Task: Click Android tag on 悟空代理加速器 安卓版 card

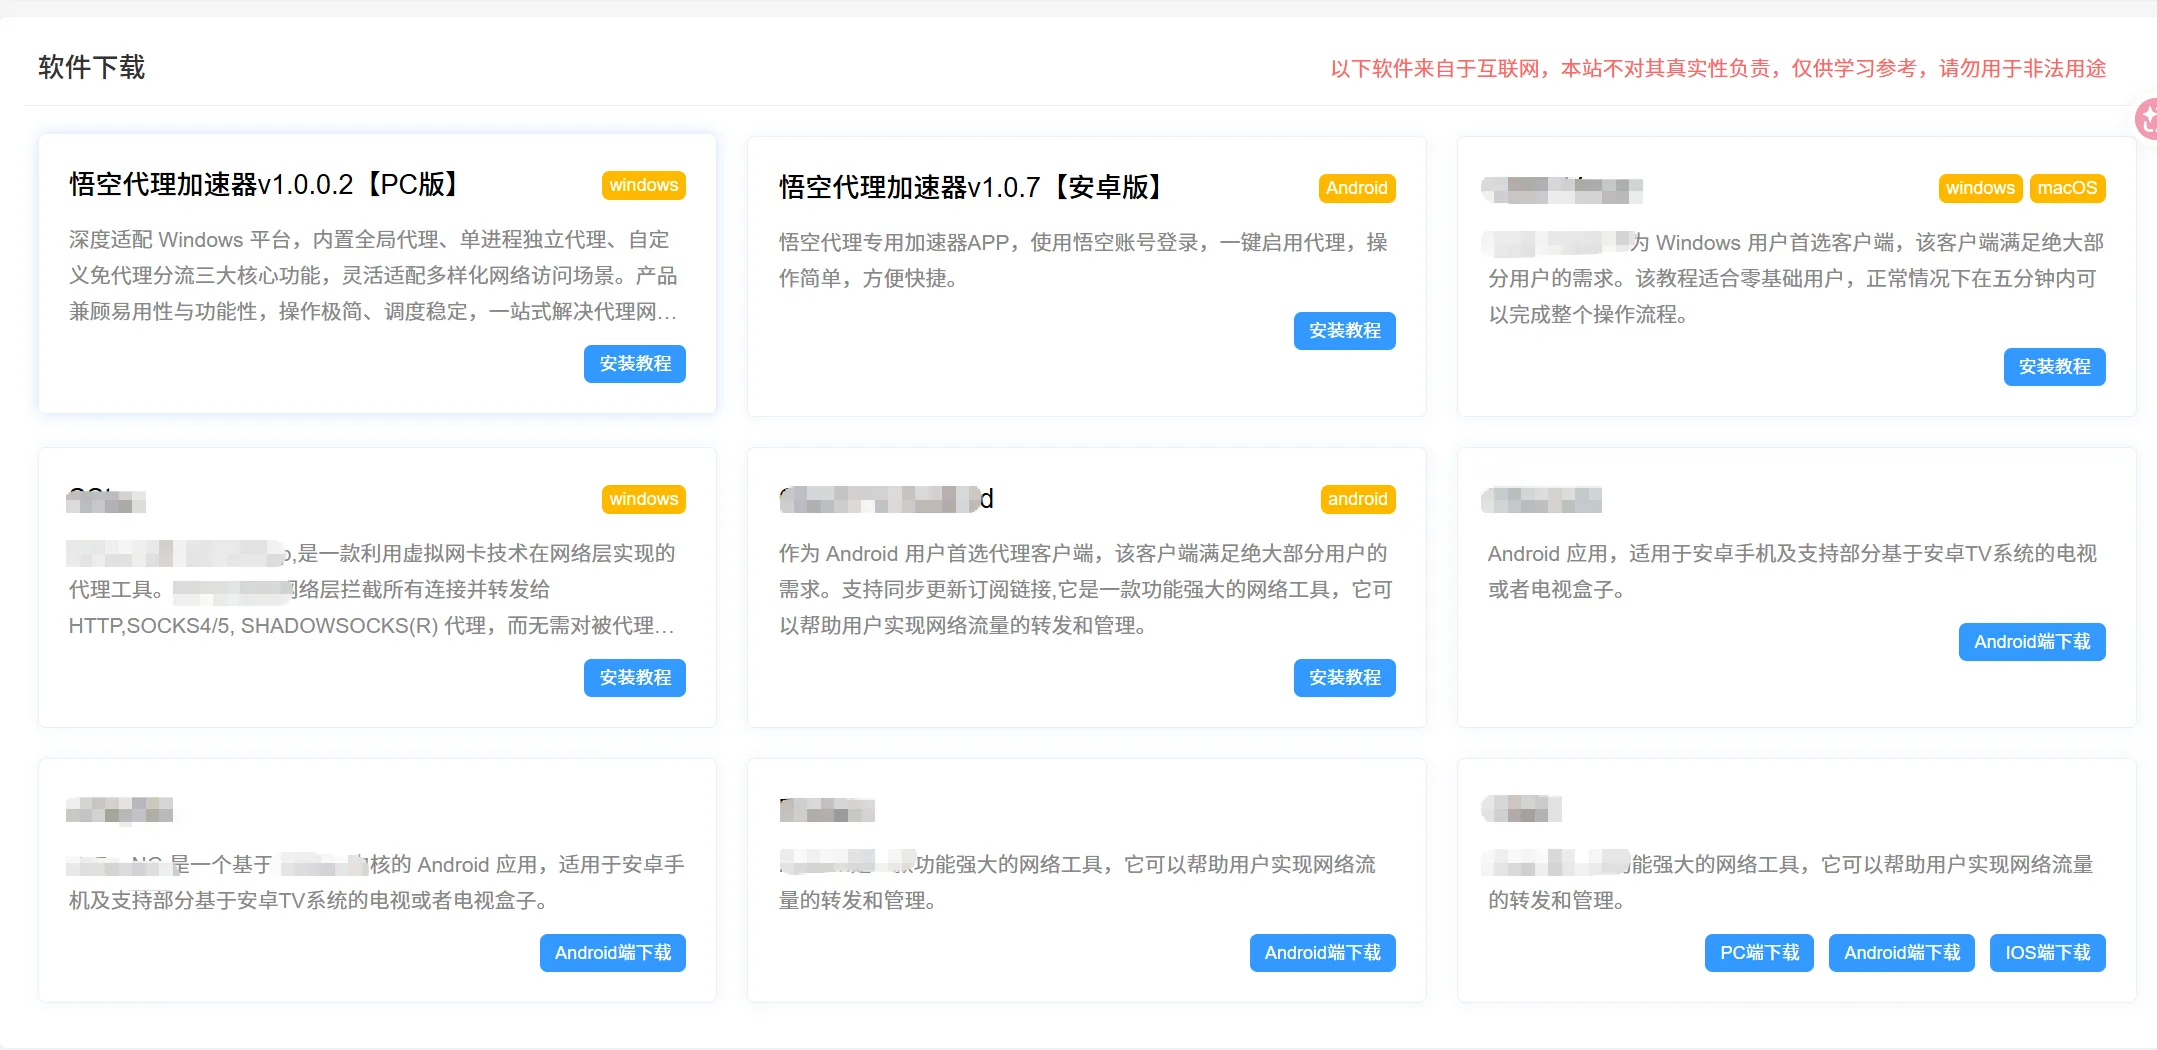Action: [x=1357, y=188]
